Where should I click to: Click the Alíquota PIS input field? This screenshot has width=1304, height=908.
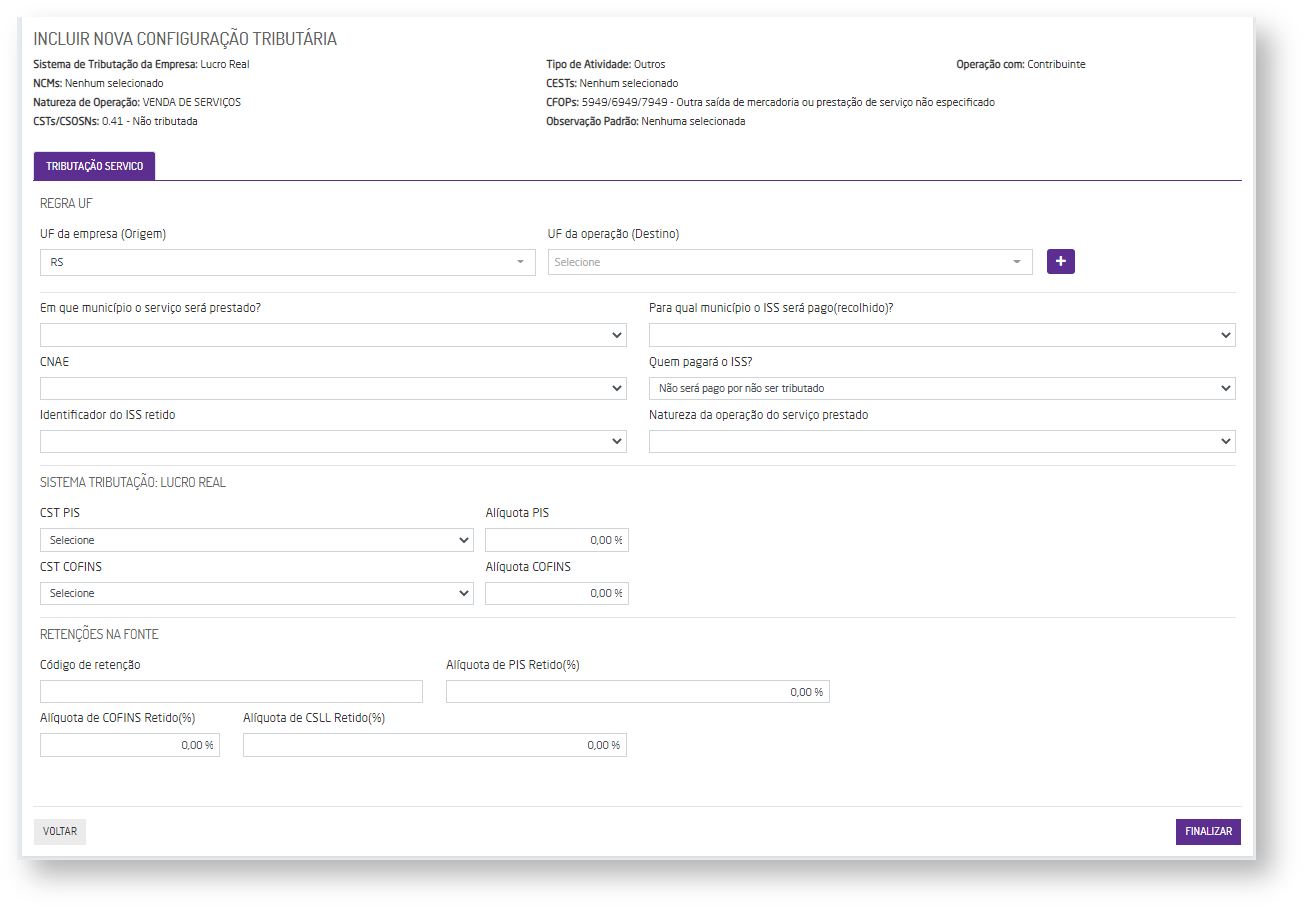pos(557,540)
